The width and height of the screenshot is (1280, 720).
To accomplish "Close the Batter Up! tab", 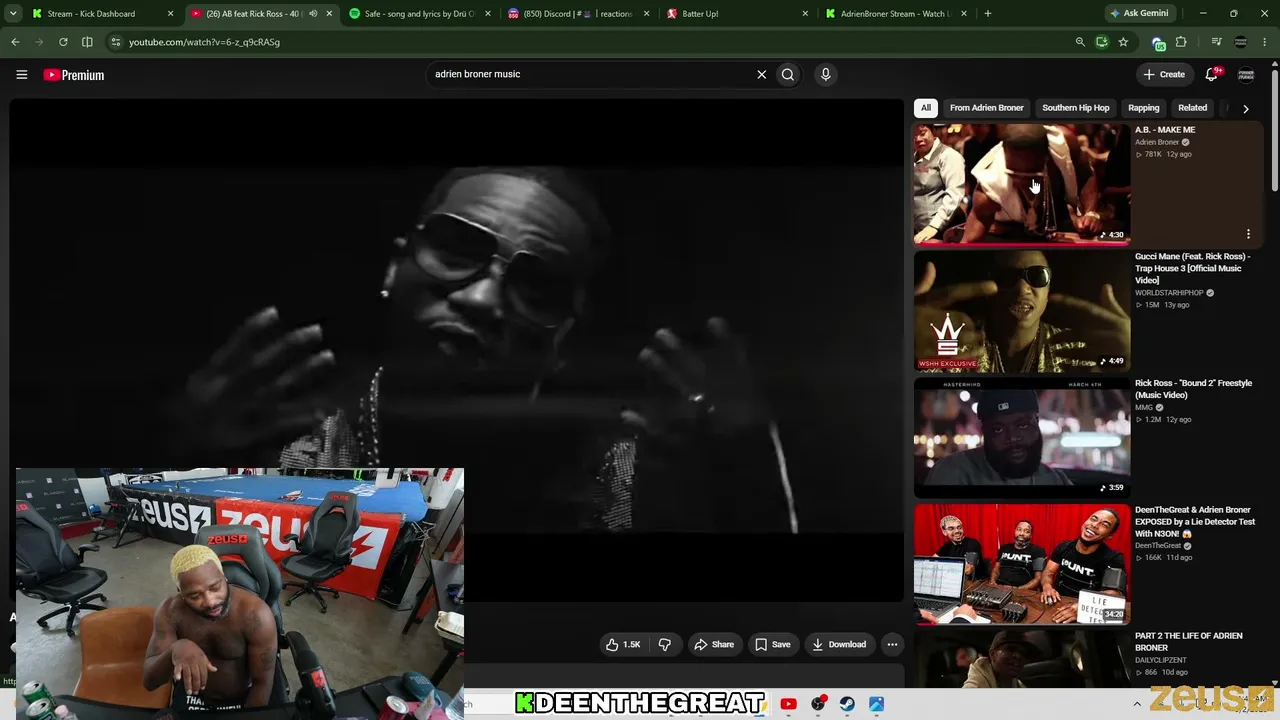I will 806,14.
